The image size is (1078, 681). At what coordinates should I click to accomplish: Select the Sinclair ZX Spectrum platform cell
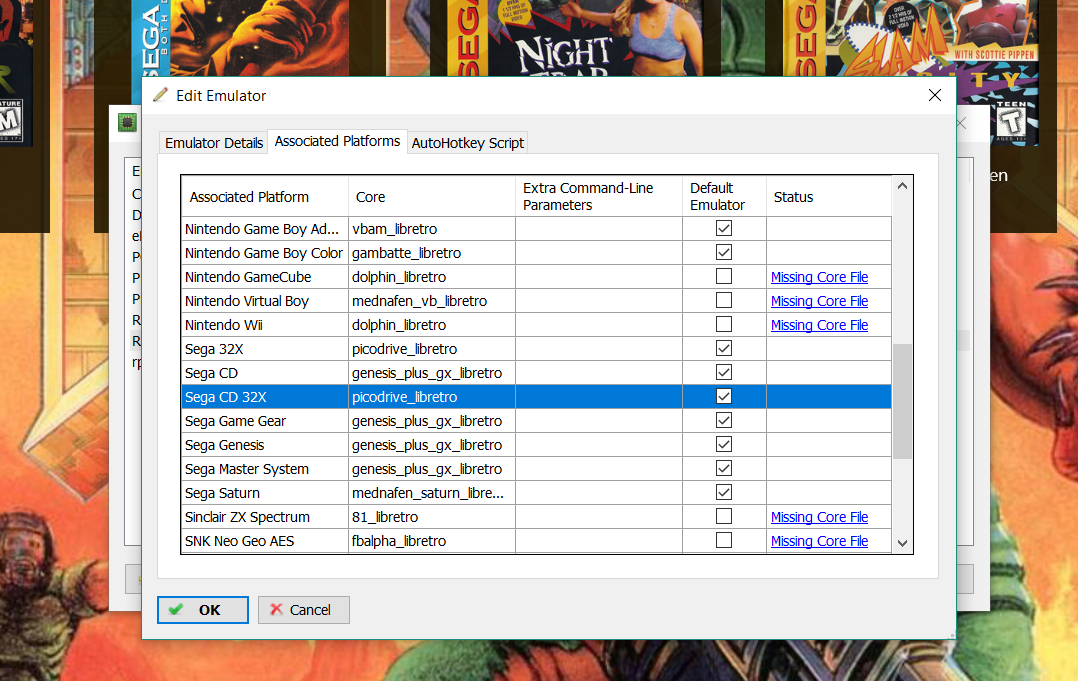265,517
